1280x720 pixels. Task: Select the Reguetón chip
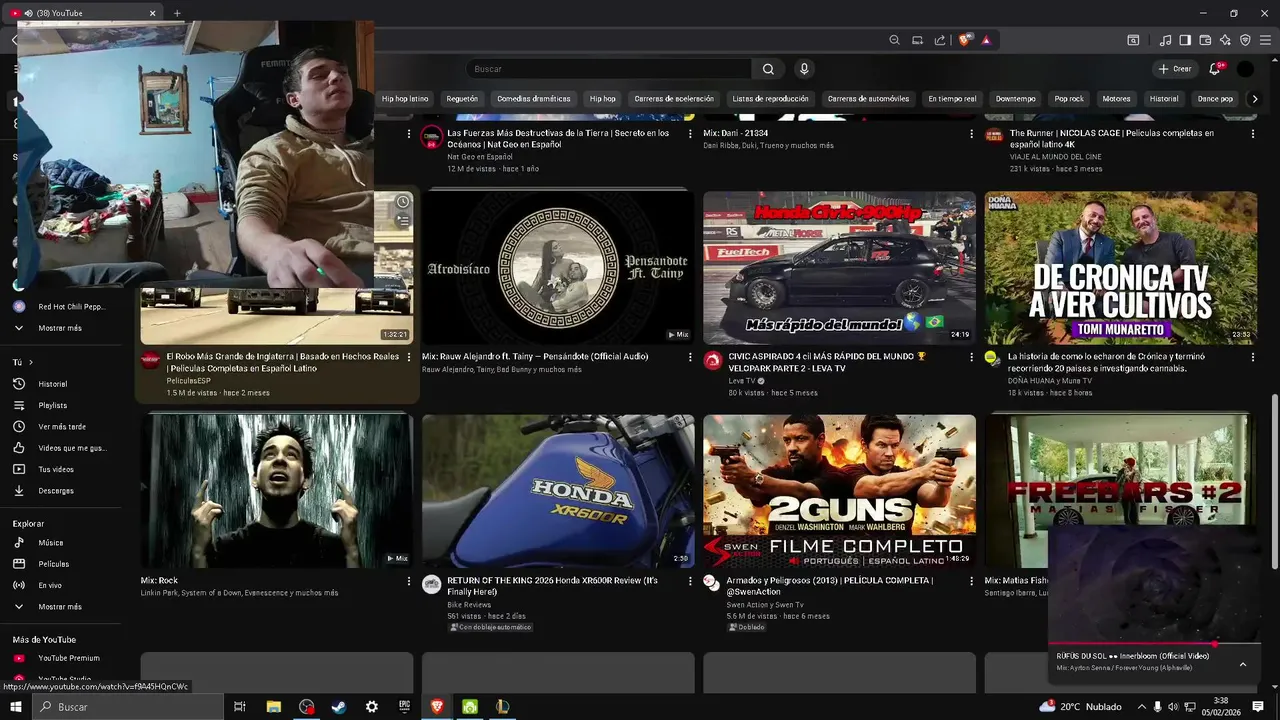(x=462, y=99)
